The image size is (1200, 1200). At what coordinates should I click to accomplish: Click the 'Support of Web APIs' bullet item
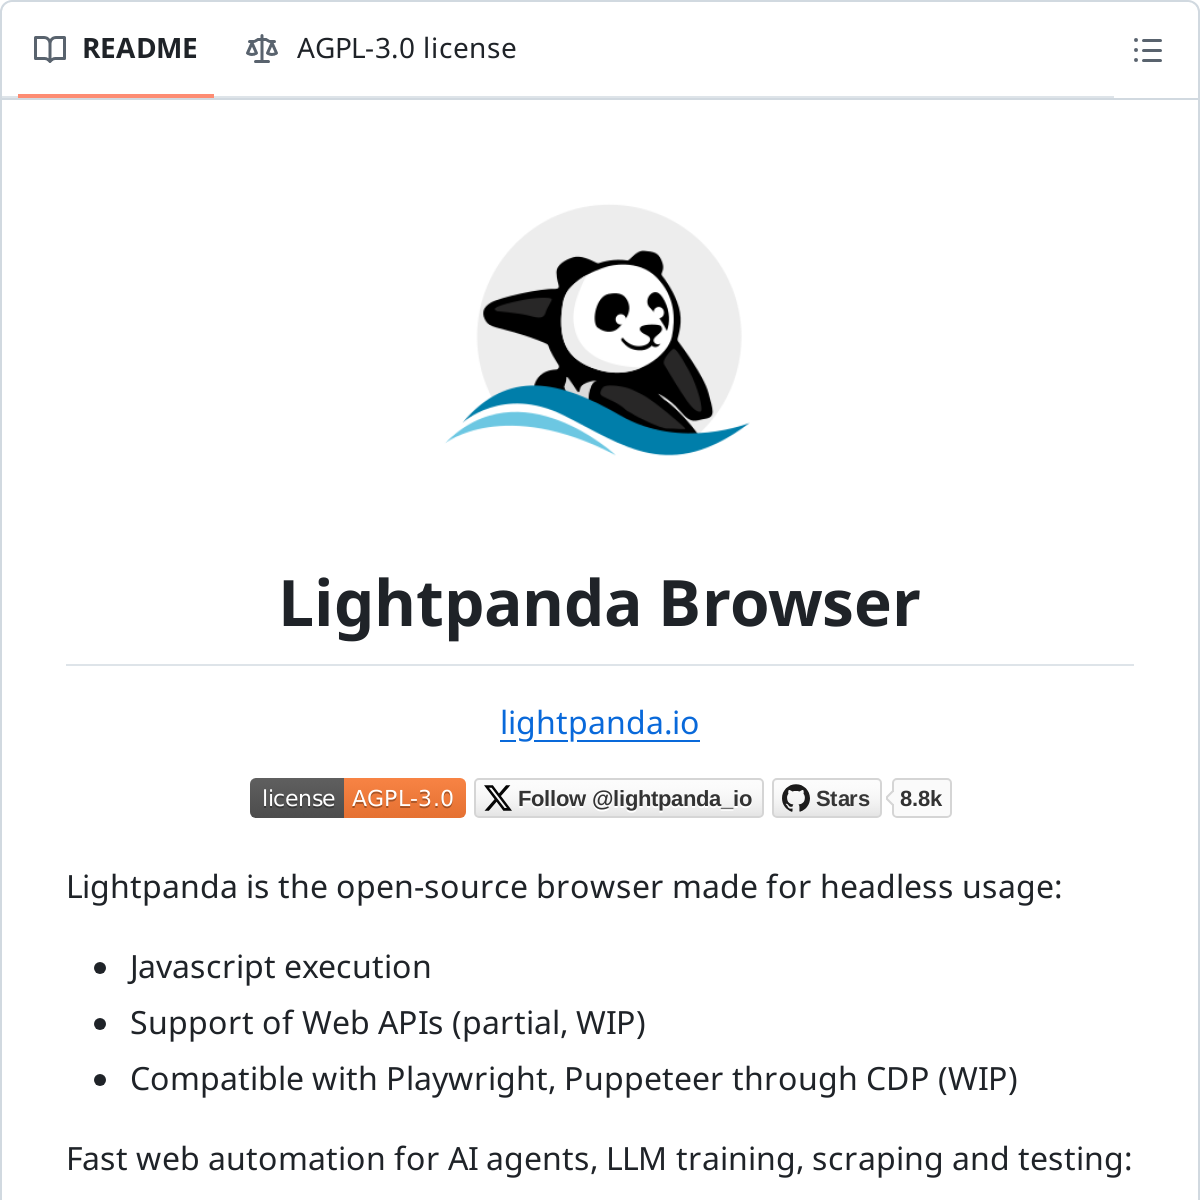pyautogui.click(x=388, y=1023)
